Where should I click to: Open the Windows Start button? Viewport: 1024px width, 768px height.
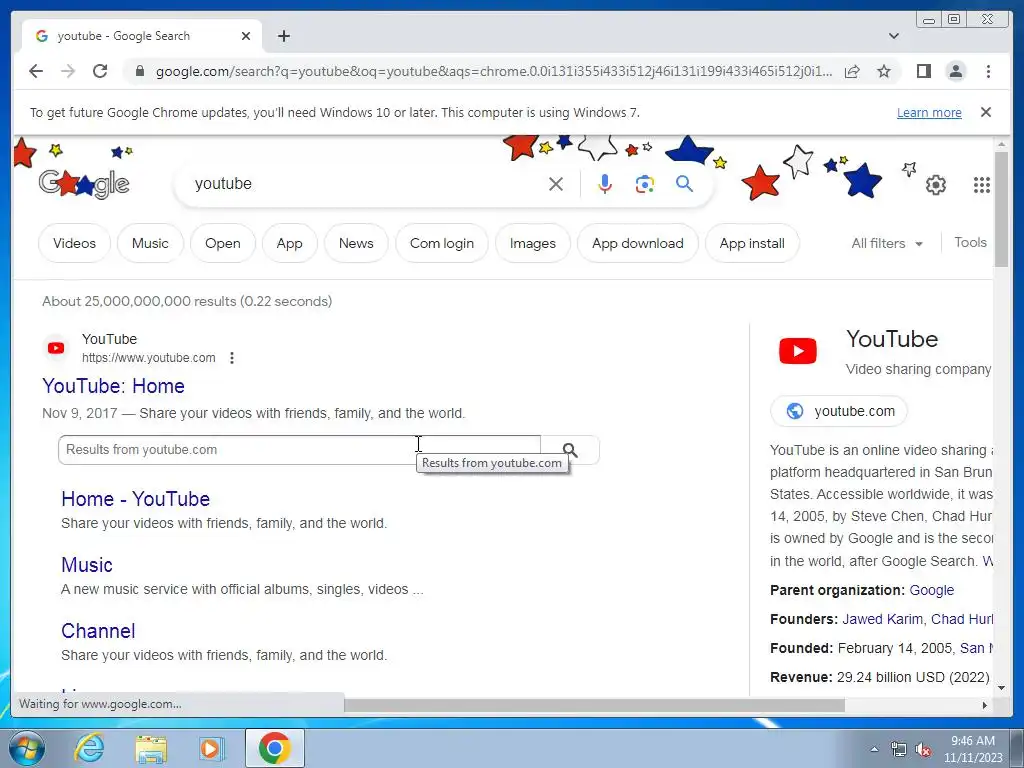(27, 748)
